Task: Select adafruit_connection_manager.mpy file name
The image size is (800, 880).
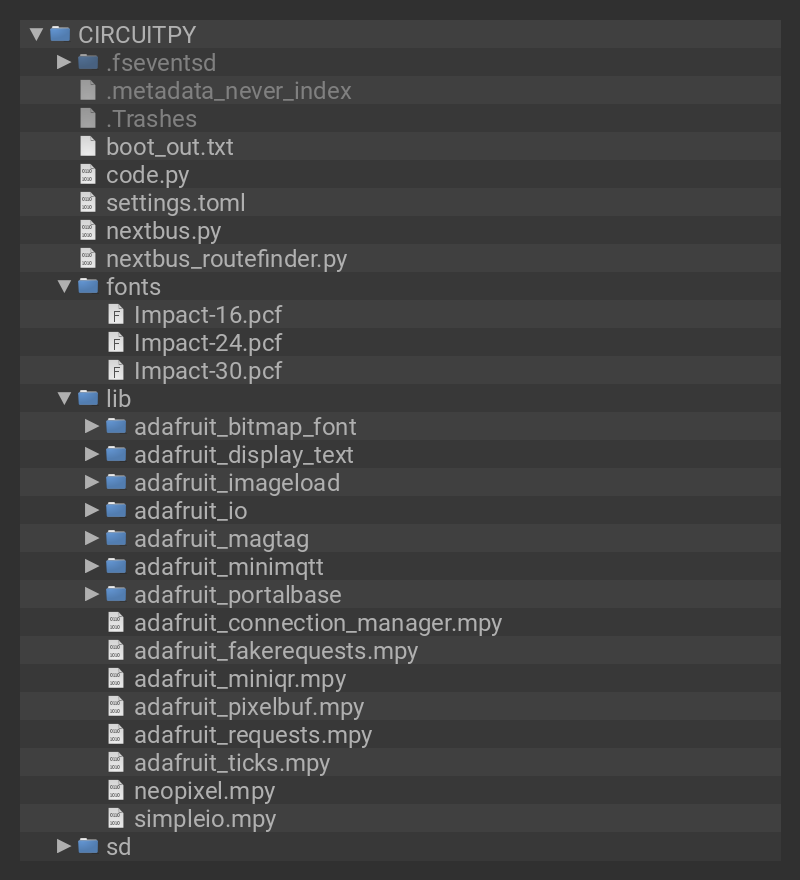Action: [317, 623]
